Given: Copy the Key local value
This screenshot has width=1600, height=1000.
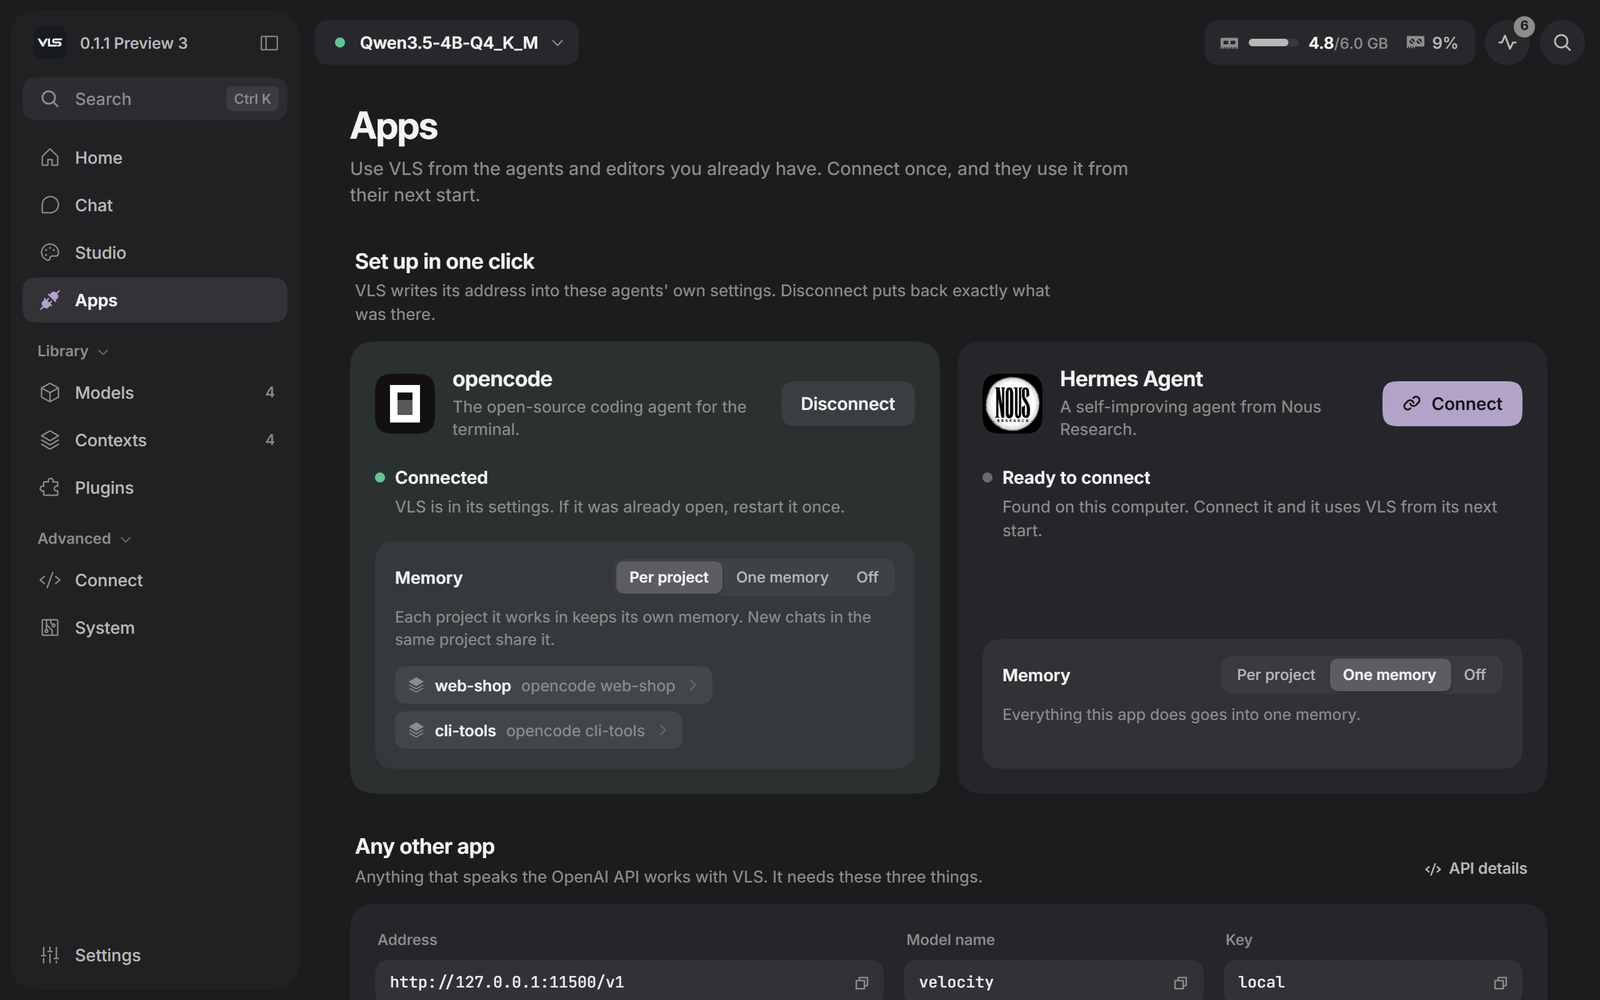Looking at the screenshot, I should (1500, 983).
